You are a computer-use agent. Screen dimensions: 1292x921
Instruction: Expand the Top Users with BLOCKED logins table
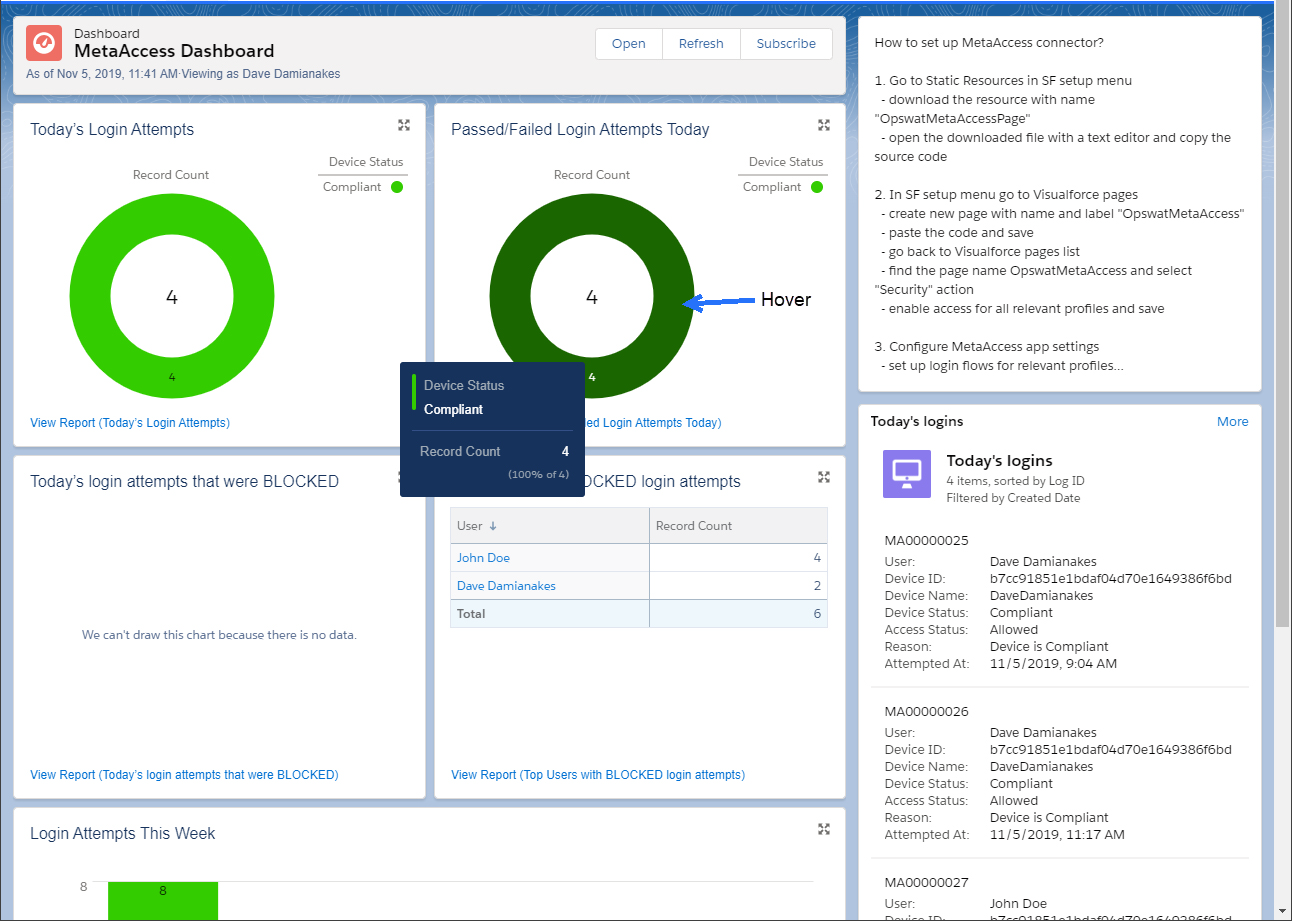(824, 477)
